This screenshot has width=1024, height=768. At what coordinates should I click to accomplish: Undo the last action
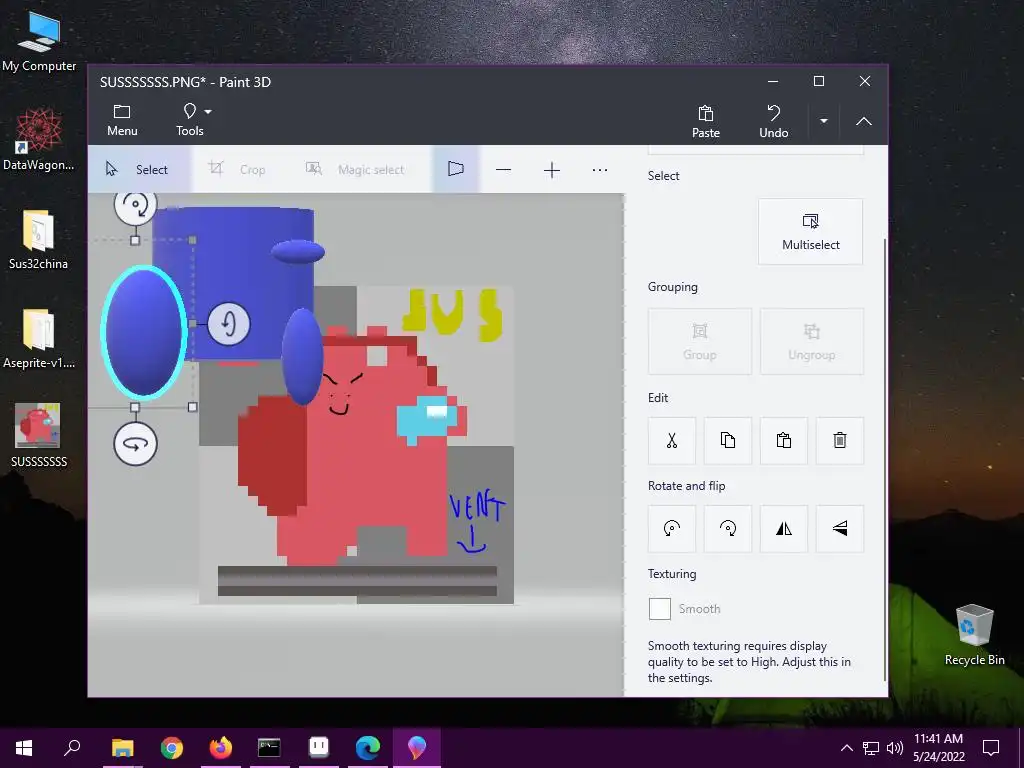click(773, 121)
